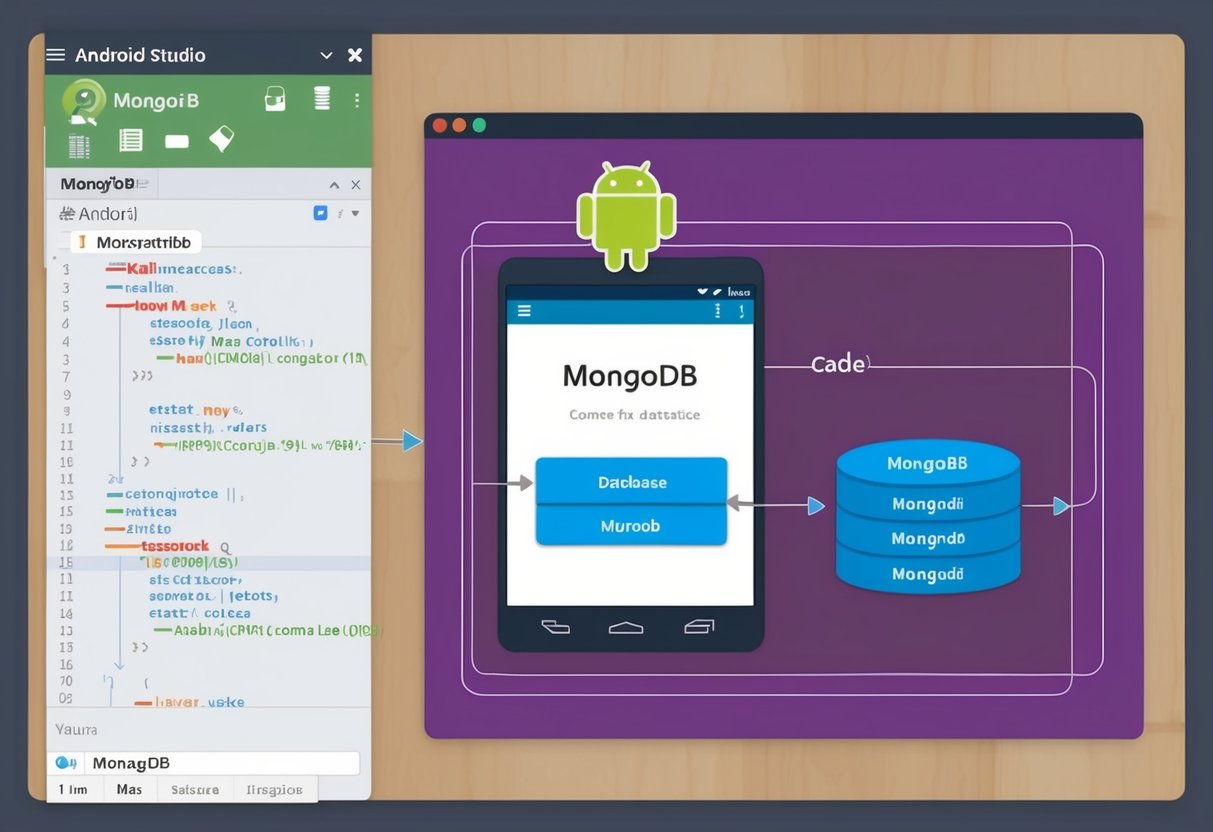Select the bottom 'Mongodd' layer of the cylinder
The image size is (1213, 832).
pos(928,575)
